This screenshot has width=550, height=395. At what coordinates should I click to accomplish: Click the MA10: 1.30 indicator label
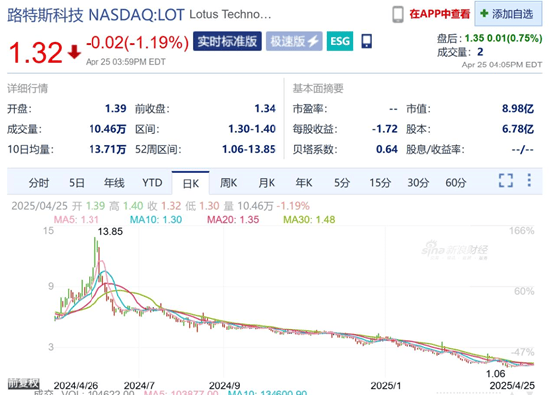click(x=156, y=220)
